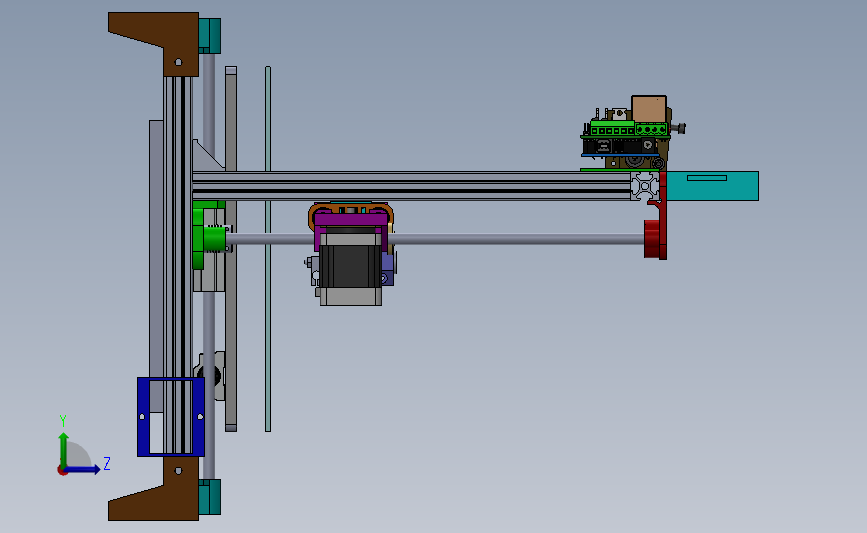The height and width of the screenshot is (533, 867).
Task: Select the grey base of the stepper motor
Action: 351,296
